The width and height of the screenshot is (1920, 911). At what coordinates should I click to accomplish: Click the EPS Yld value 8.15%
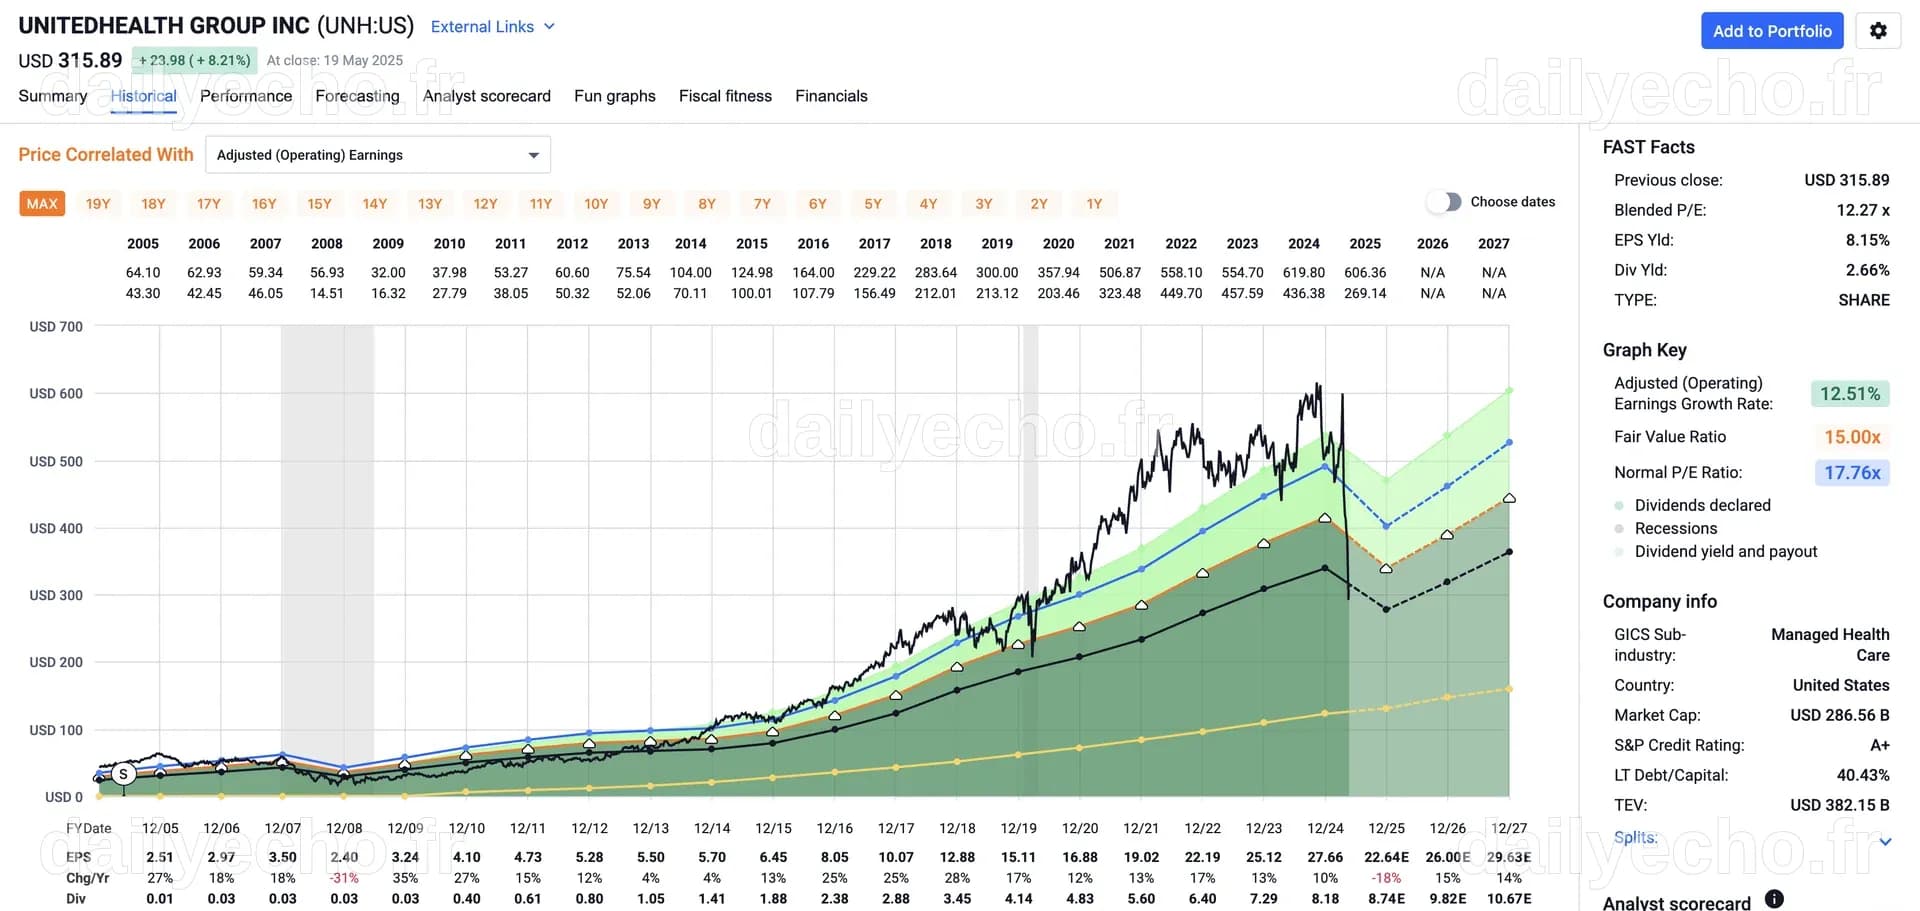(x=1867, y=240)
